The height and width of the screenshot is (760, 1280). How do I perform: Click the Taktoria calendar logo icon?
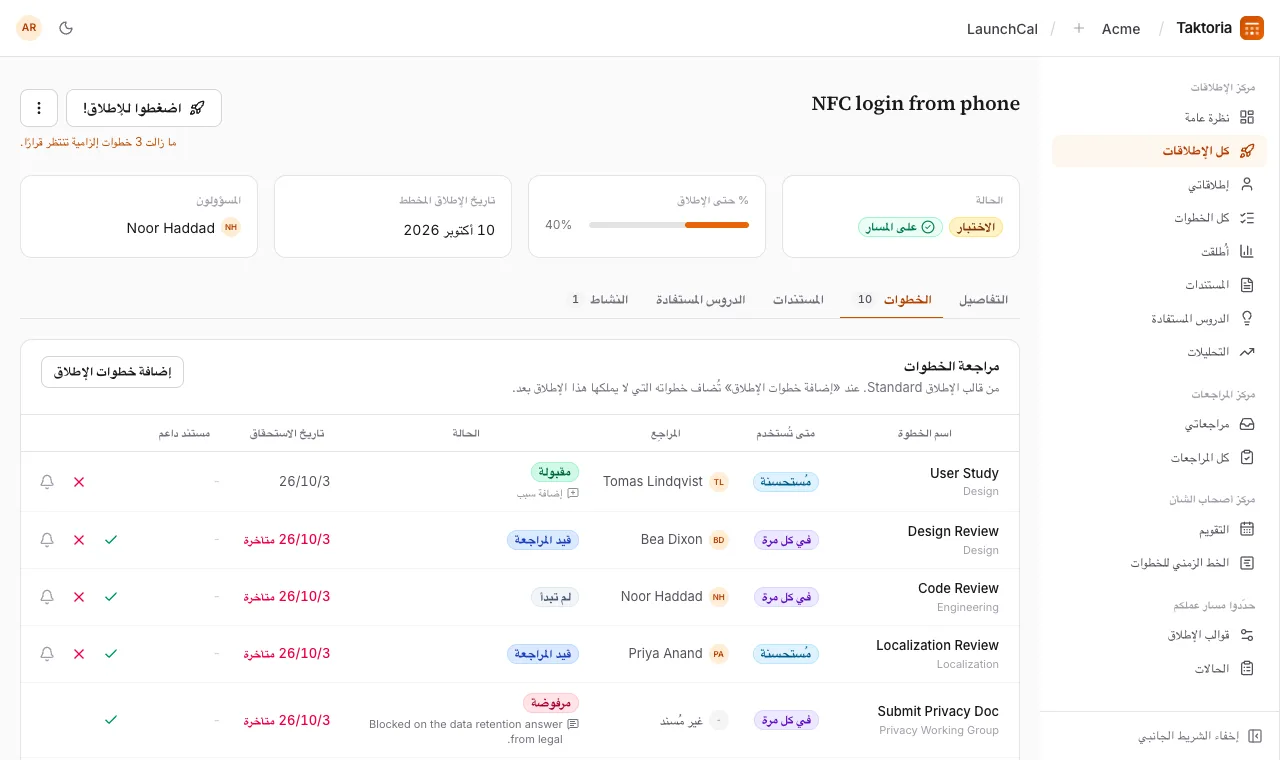pos(1252,28)
